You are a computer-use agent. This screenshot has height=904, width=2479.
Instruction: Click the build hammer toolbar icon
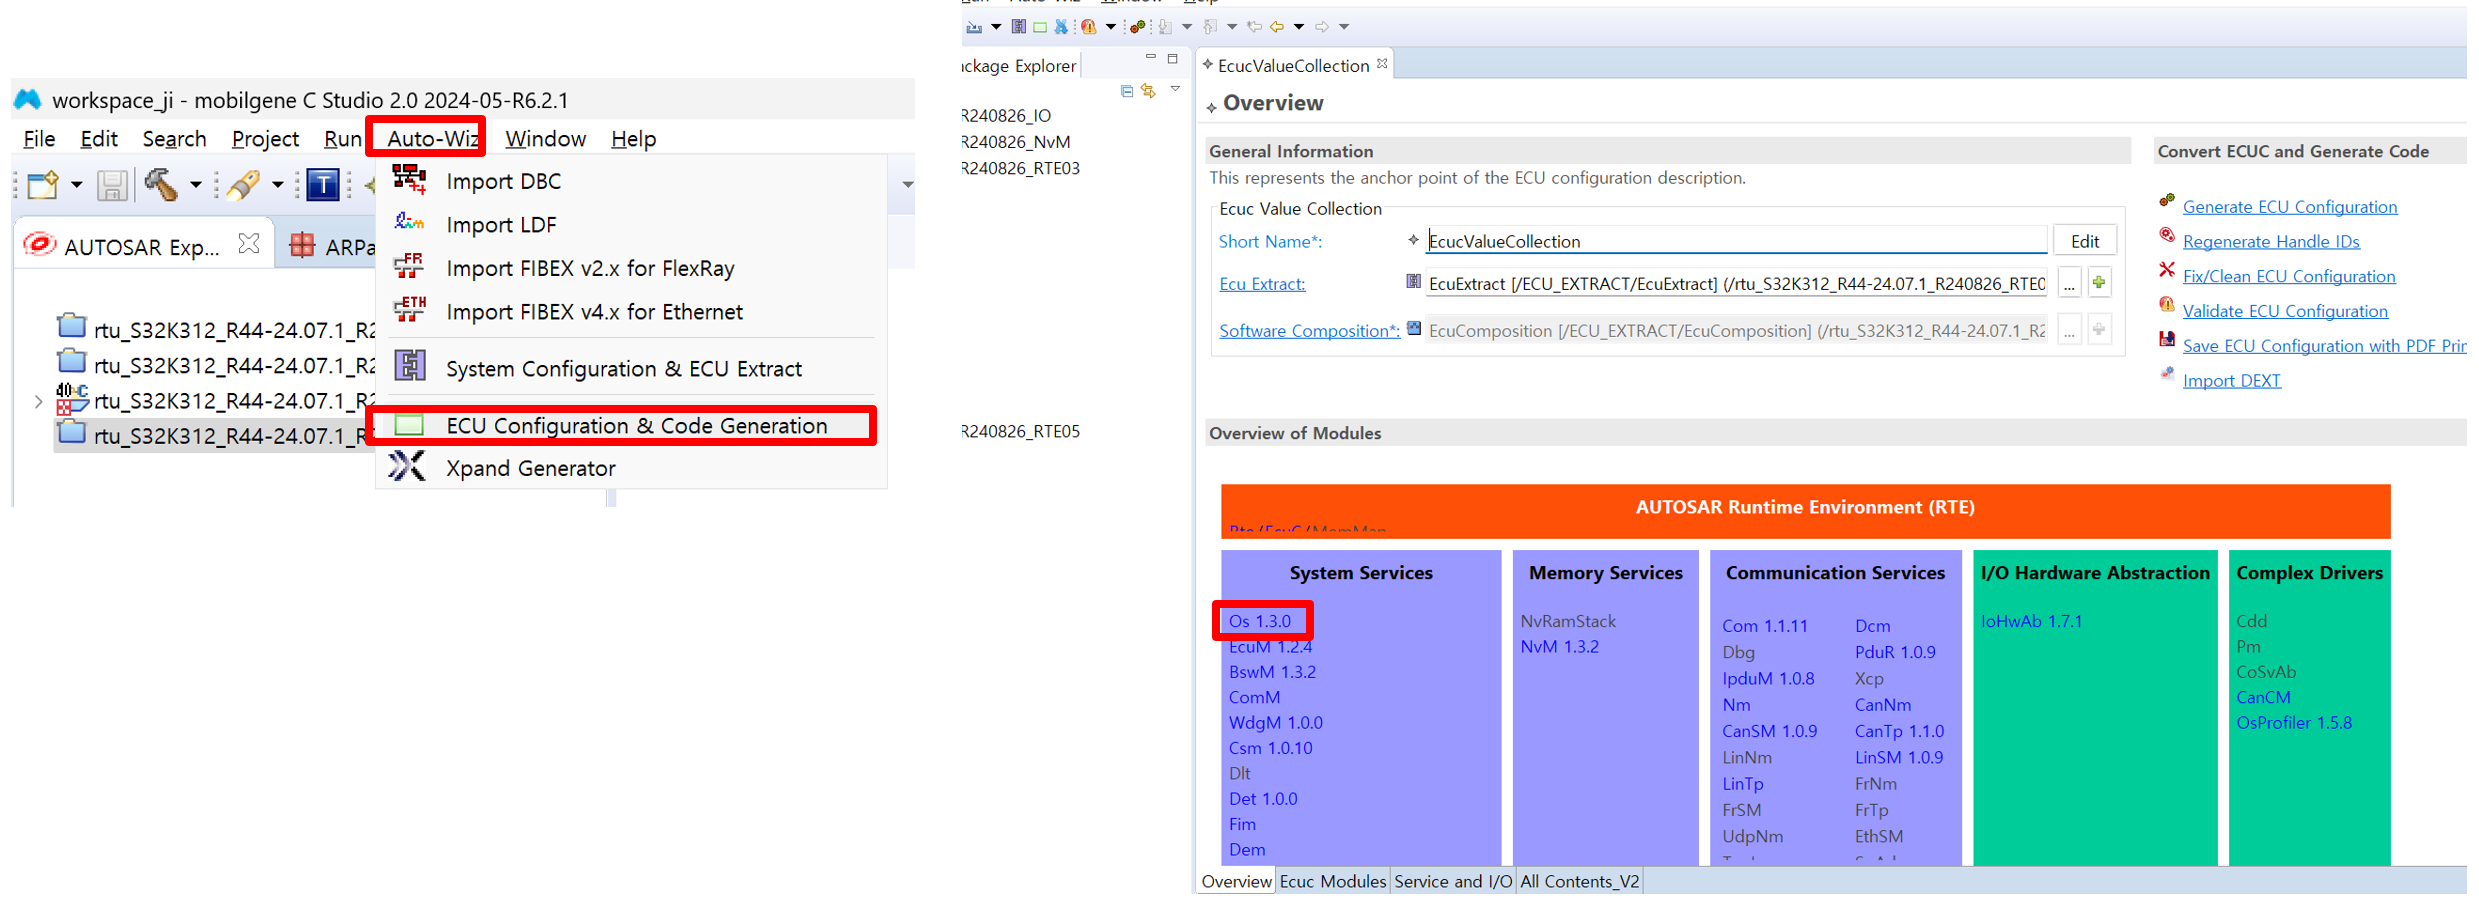[x=162, y=185]
